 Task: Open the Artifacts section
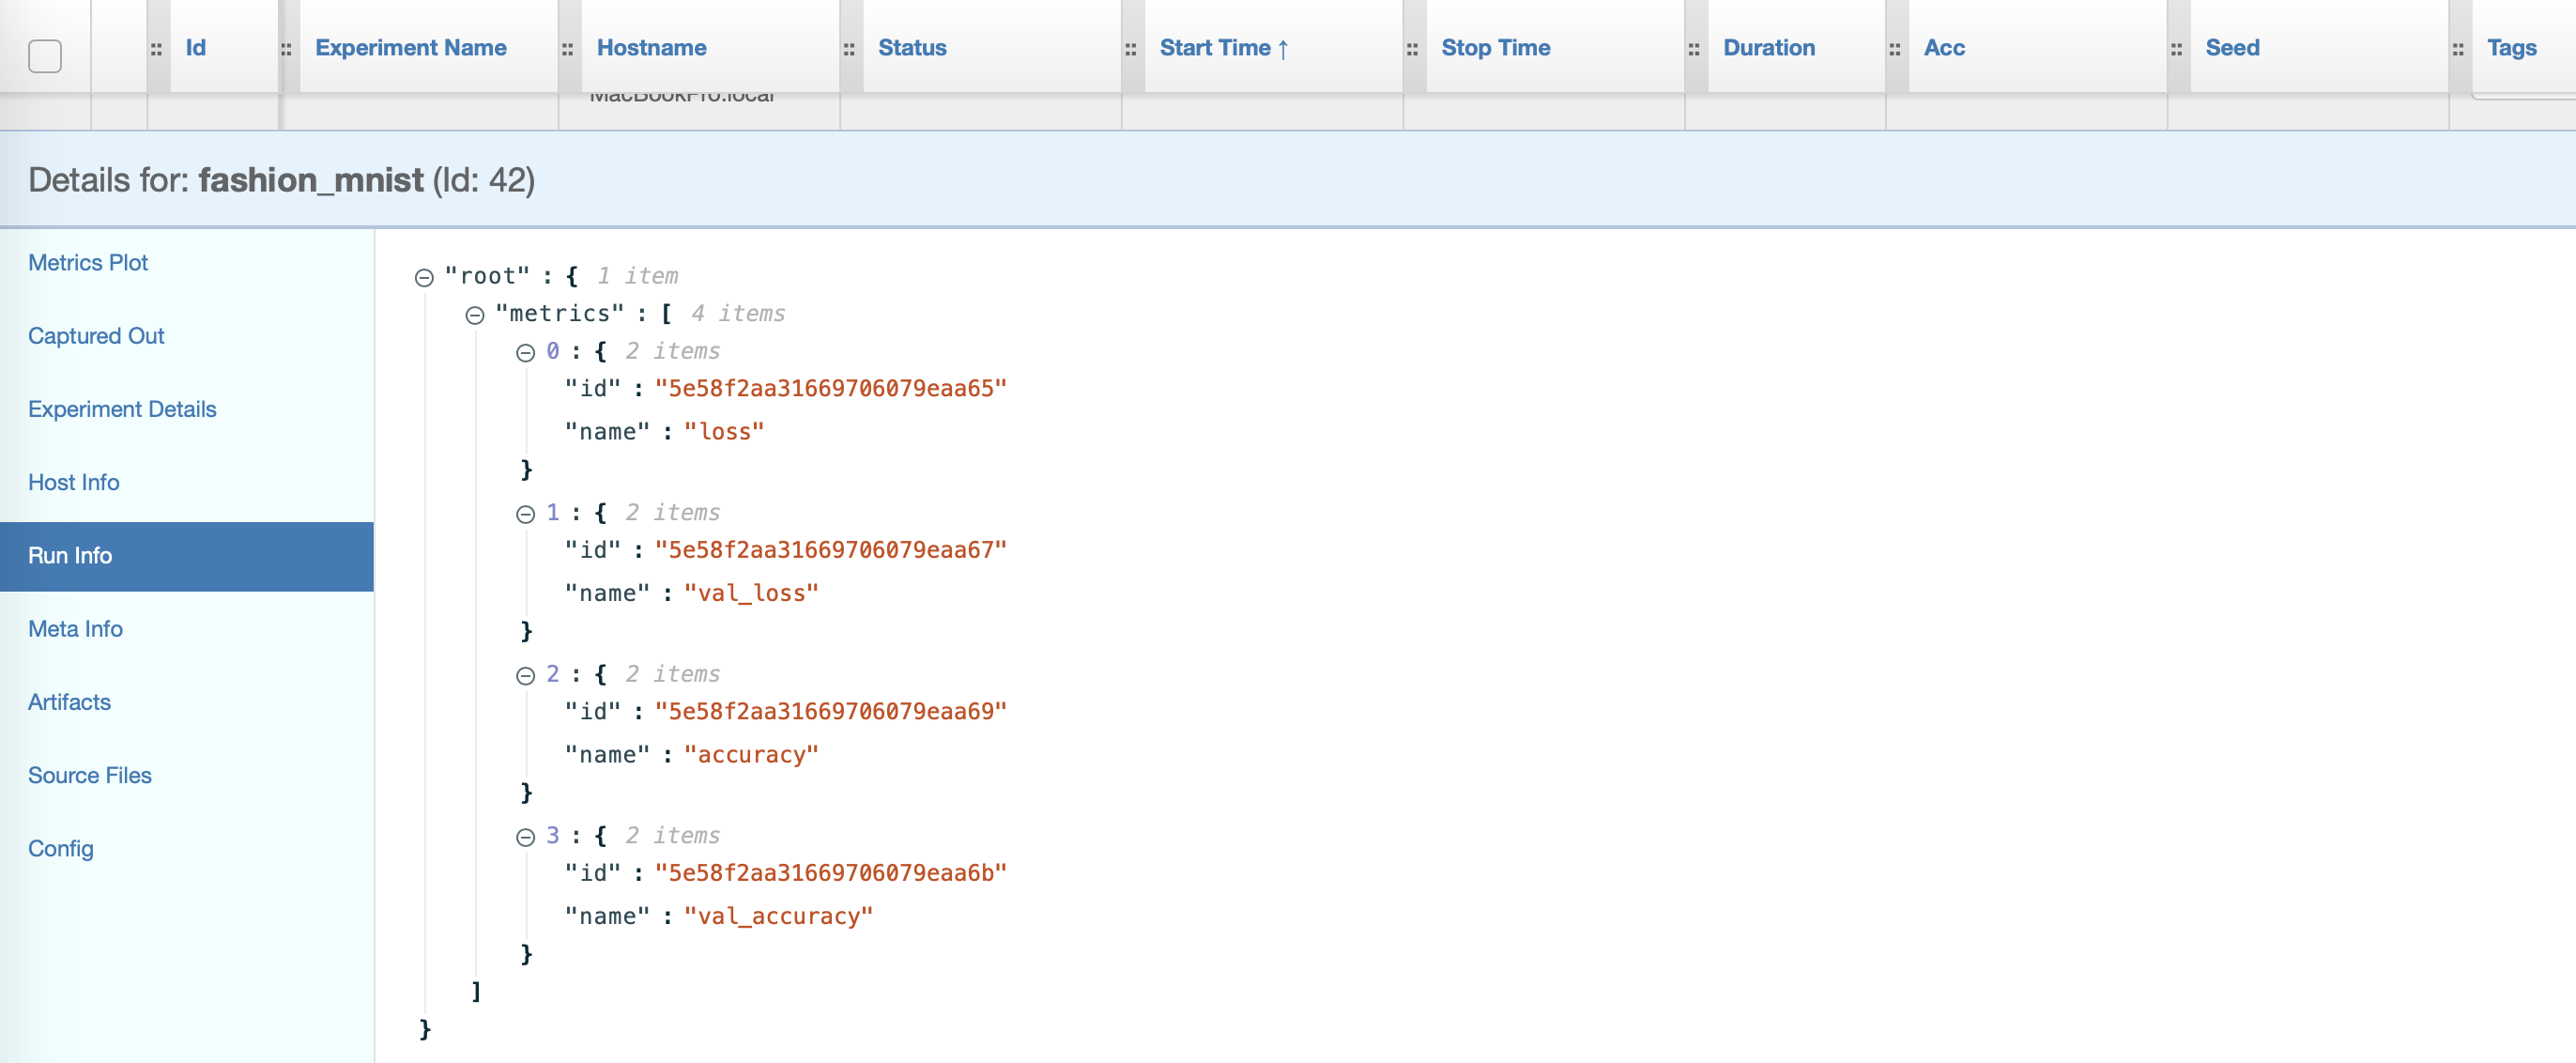point(69,702)
